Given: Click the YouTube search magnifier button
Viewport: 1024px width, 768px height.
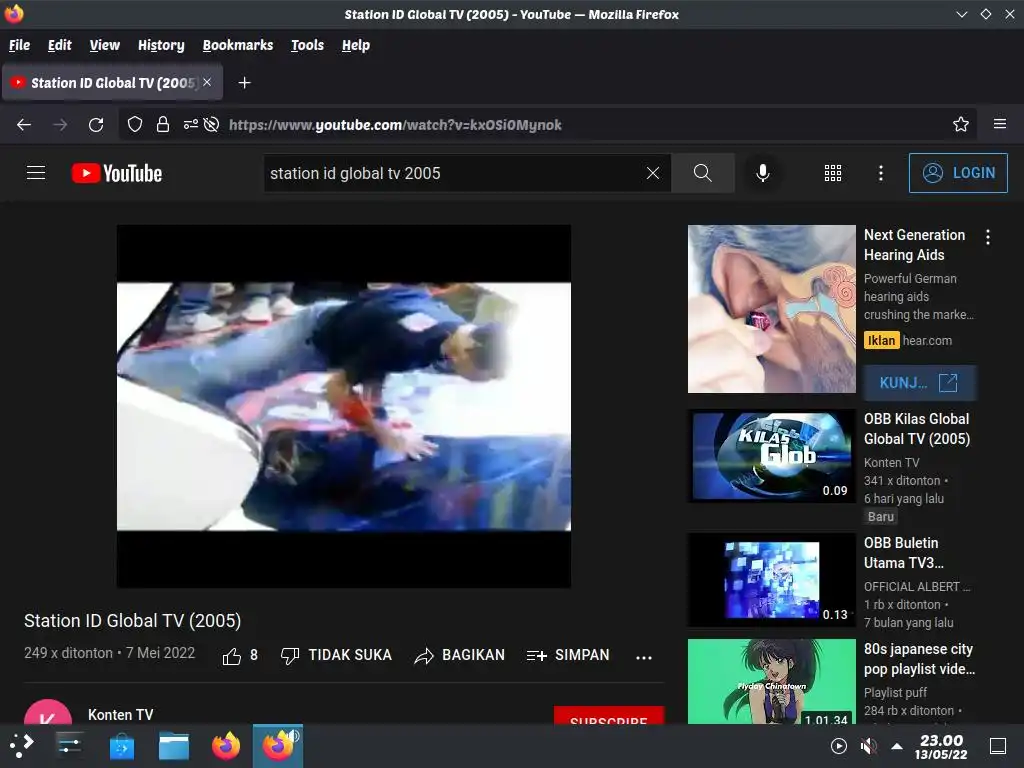Looking at the screenshot, I should click(703, 173).
